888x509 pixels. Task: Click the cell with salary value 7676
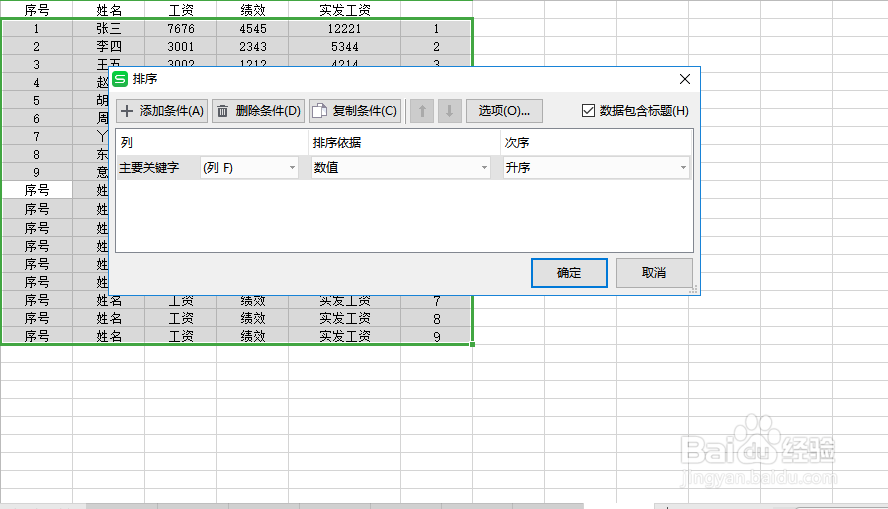point(181,28)
